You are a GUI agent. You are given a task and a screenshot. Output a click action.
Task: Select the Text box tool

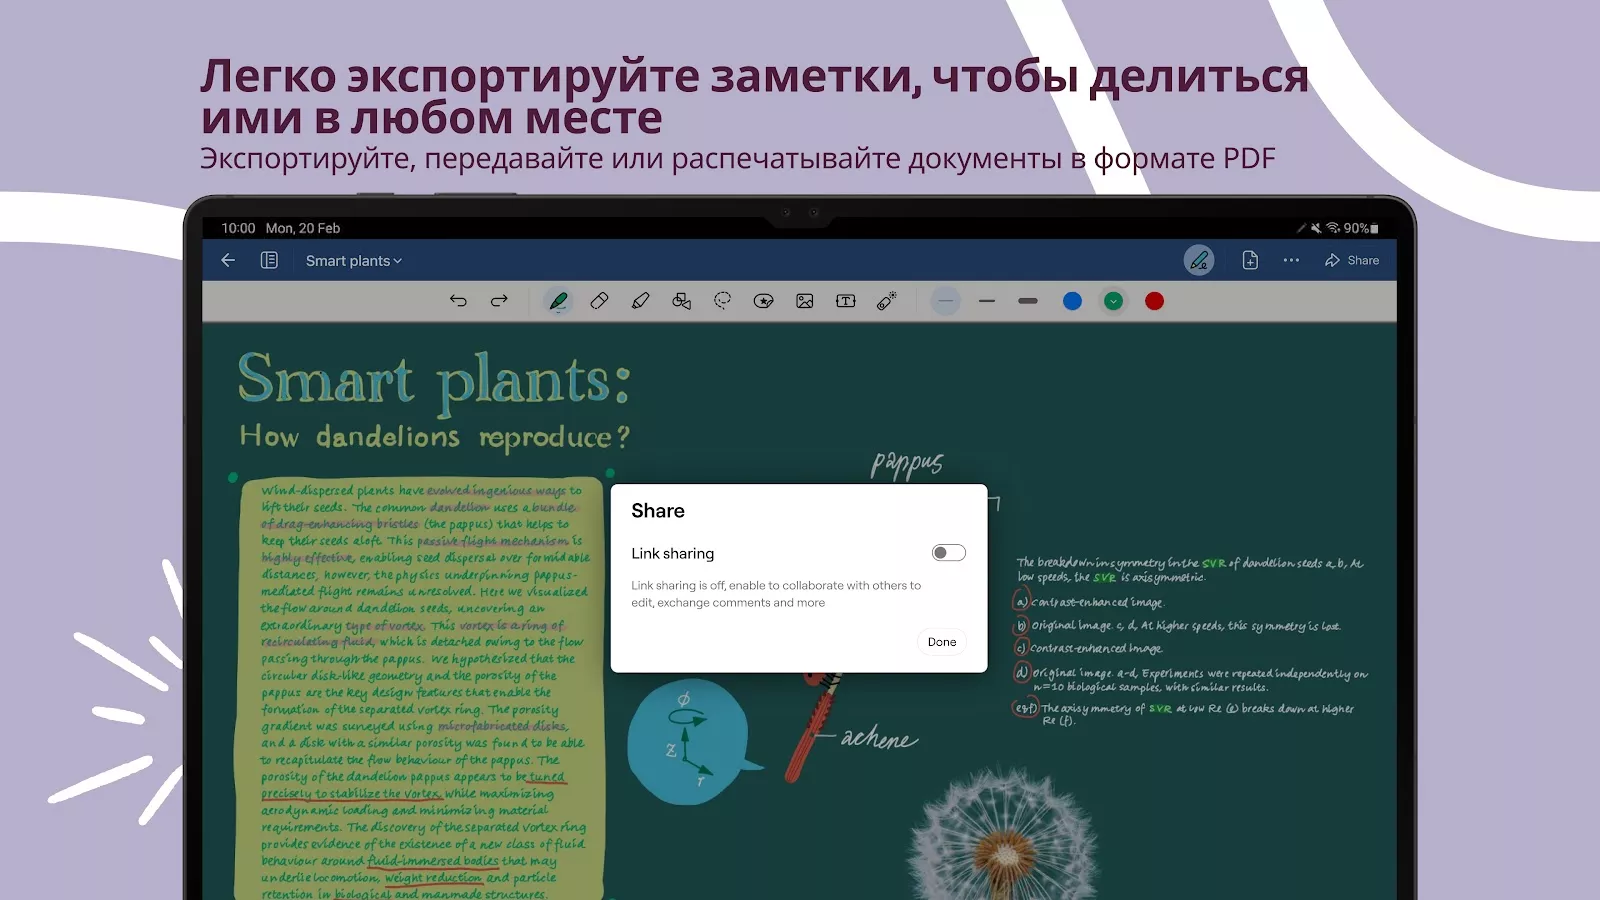(x=846, y=301)
